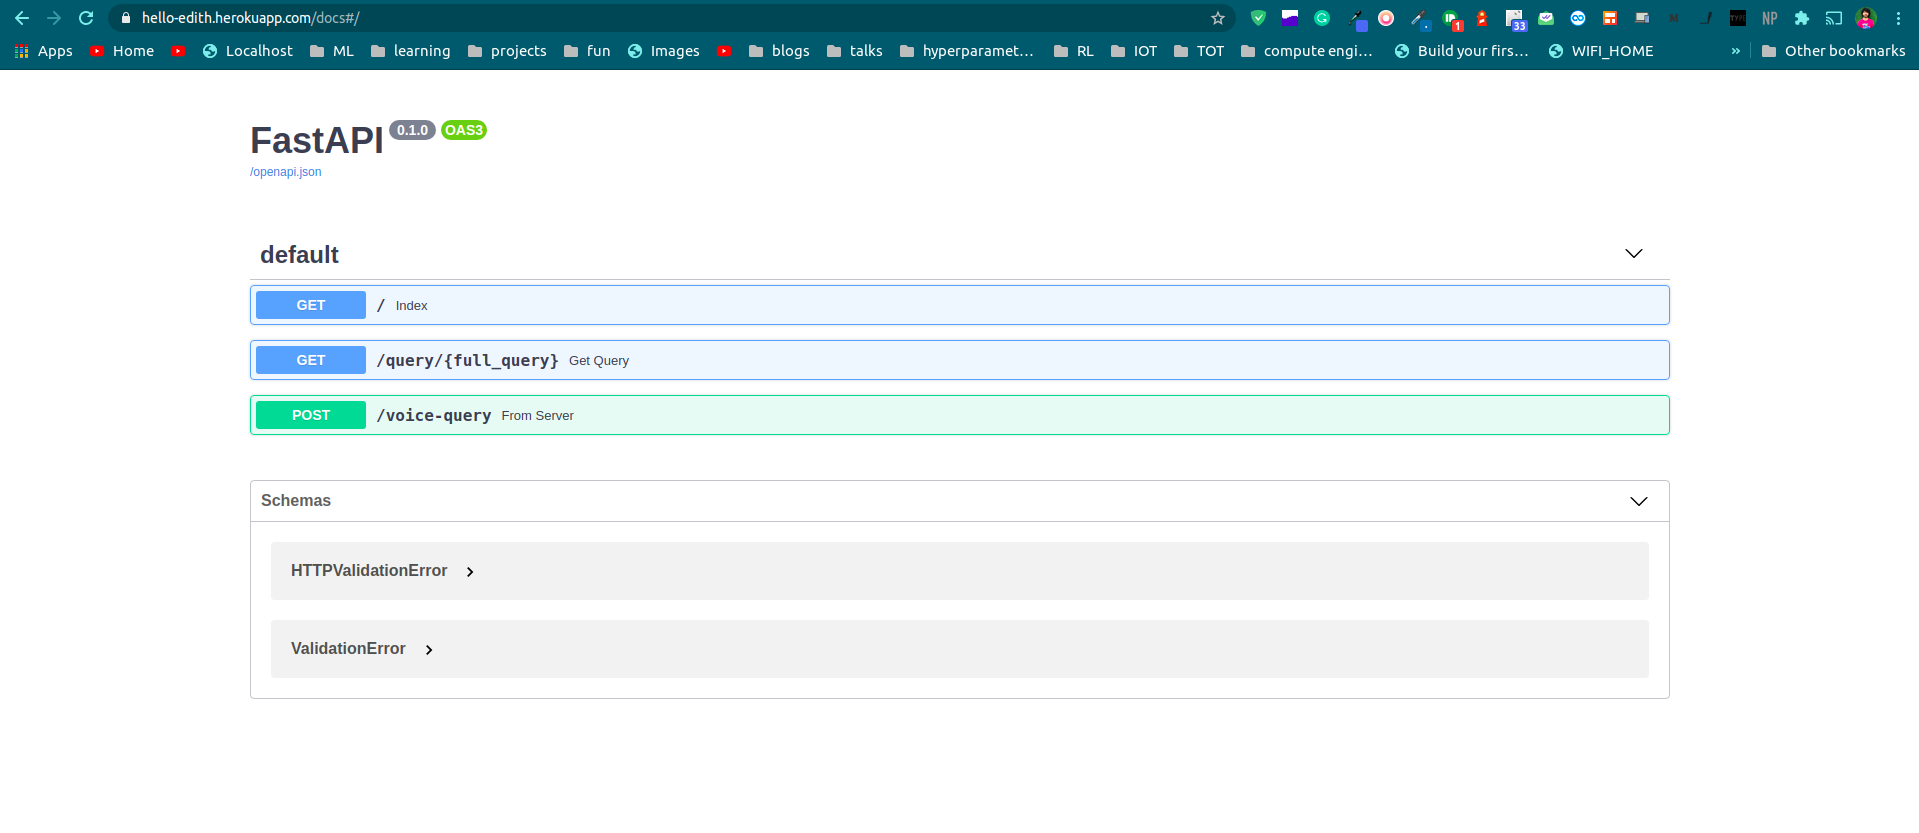Open the Grammarly extension icon

tap(1322, 18)
